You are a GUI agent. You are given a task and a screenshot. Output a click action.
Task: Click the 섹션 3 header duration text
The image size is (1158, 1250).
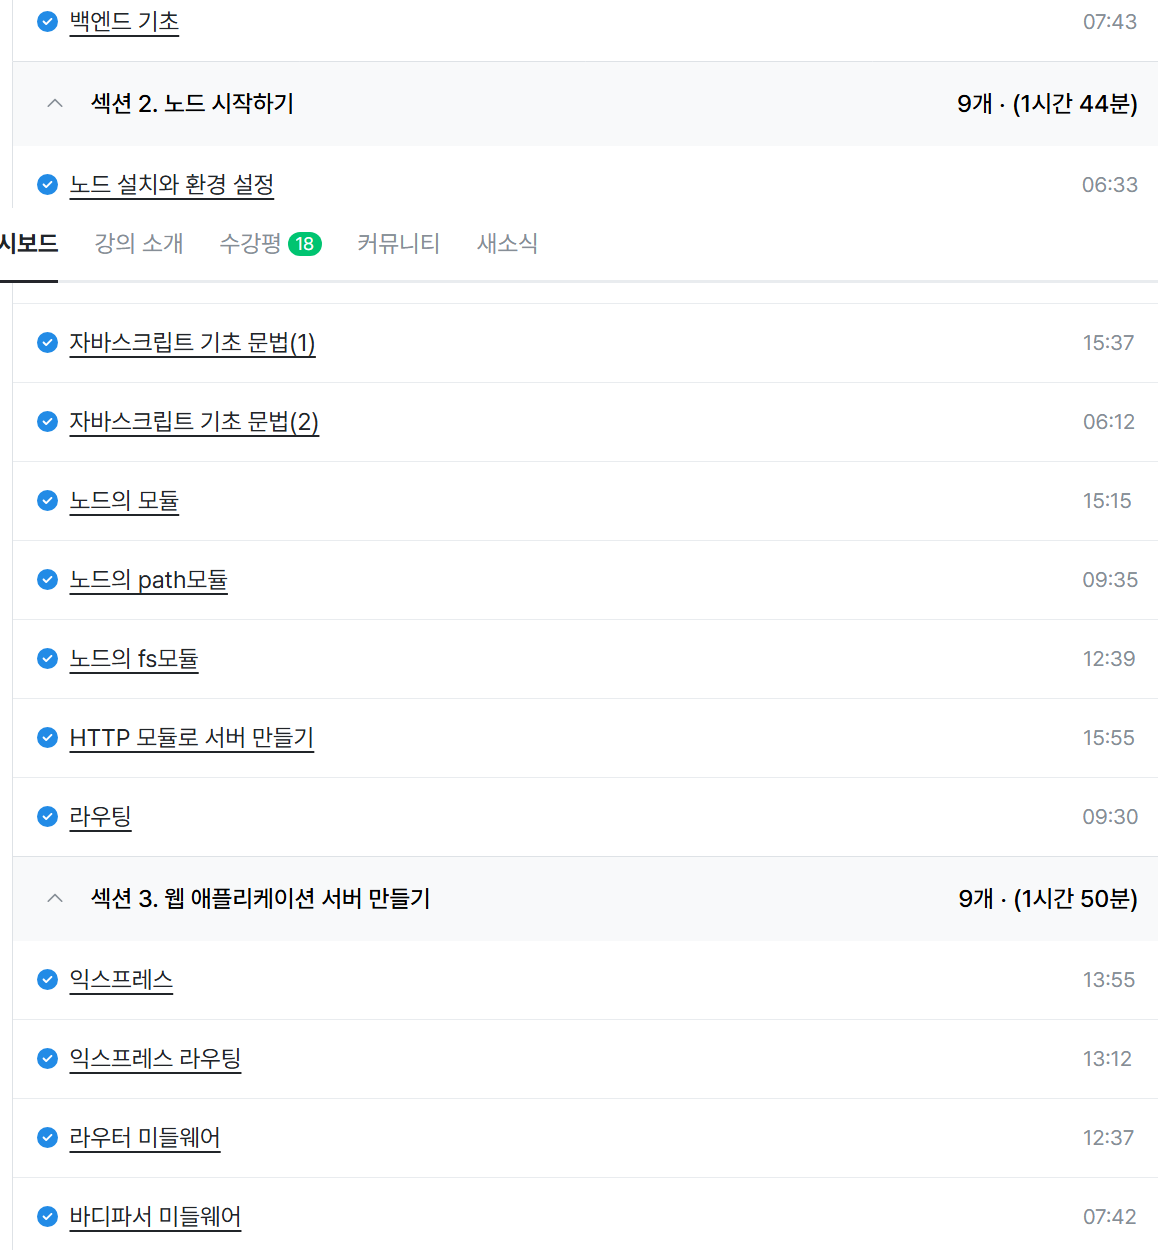tap(1047, 898)
